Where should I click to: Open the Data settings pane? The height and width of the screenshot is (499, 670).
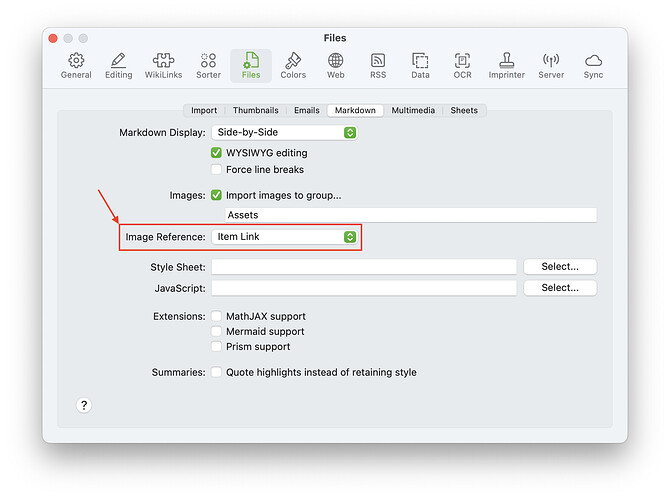click(420, 66)
